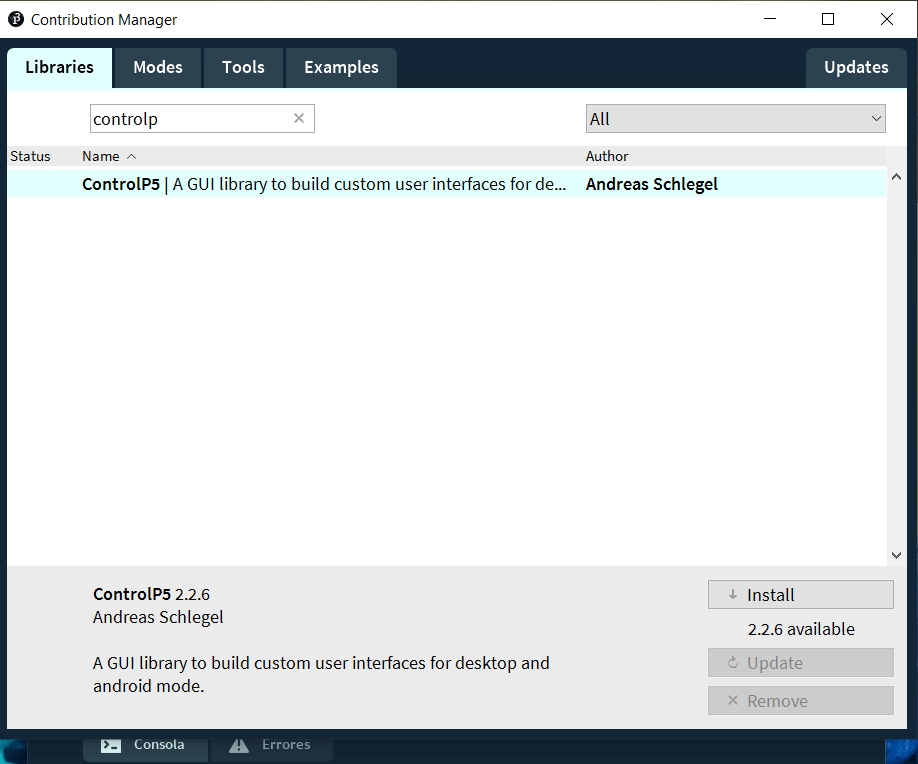Screen dimensions: 918x764
Task: Click the Processing logo in the title bar
Action: pos(16,19)
